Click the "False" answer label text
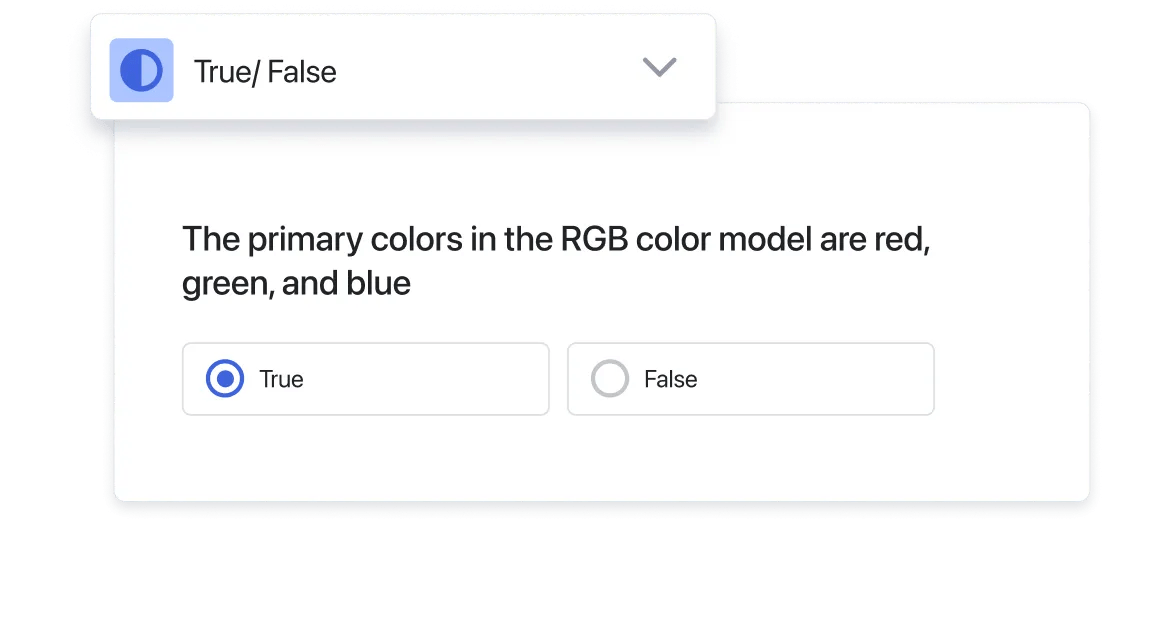Image resolution: width=1161 pixels, height=621 pixels. [x=670, y=379]
